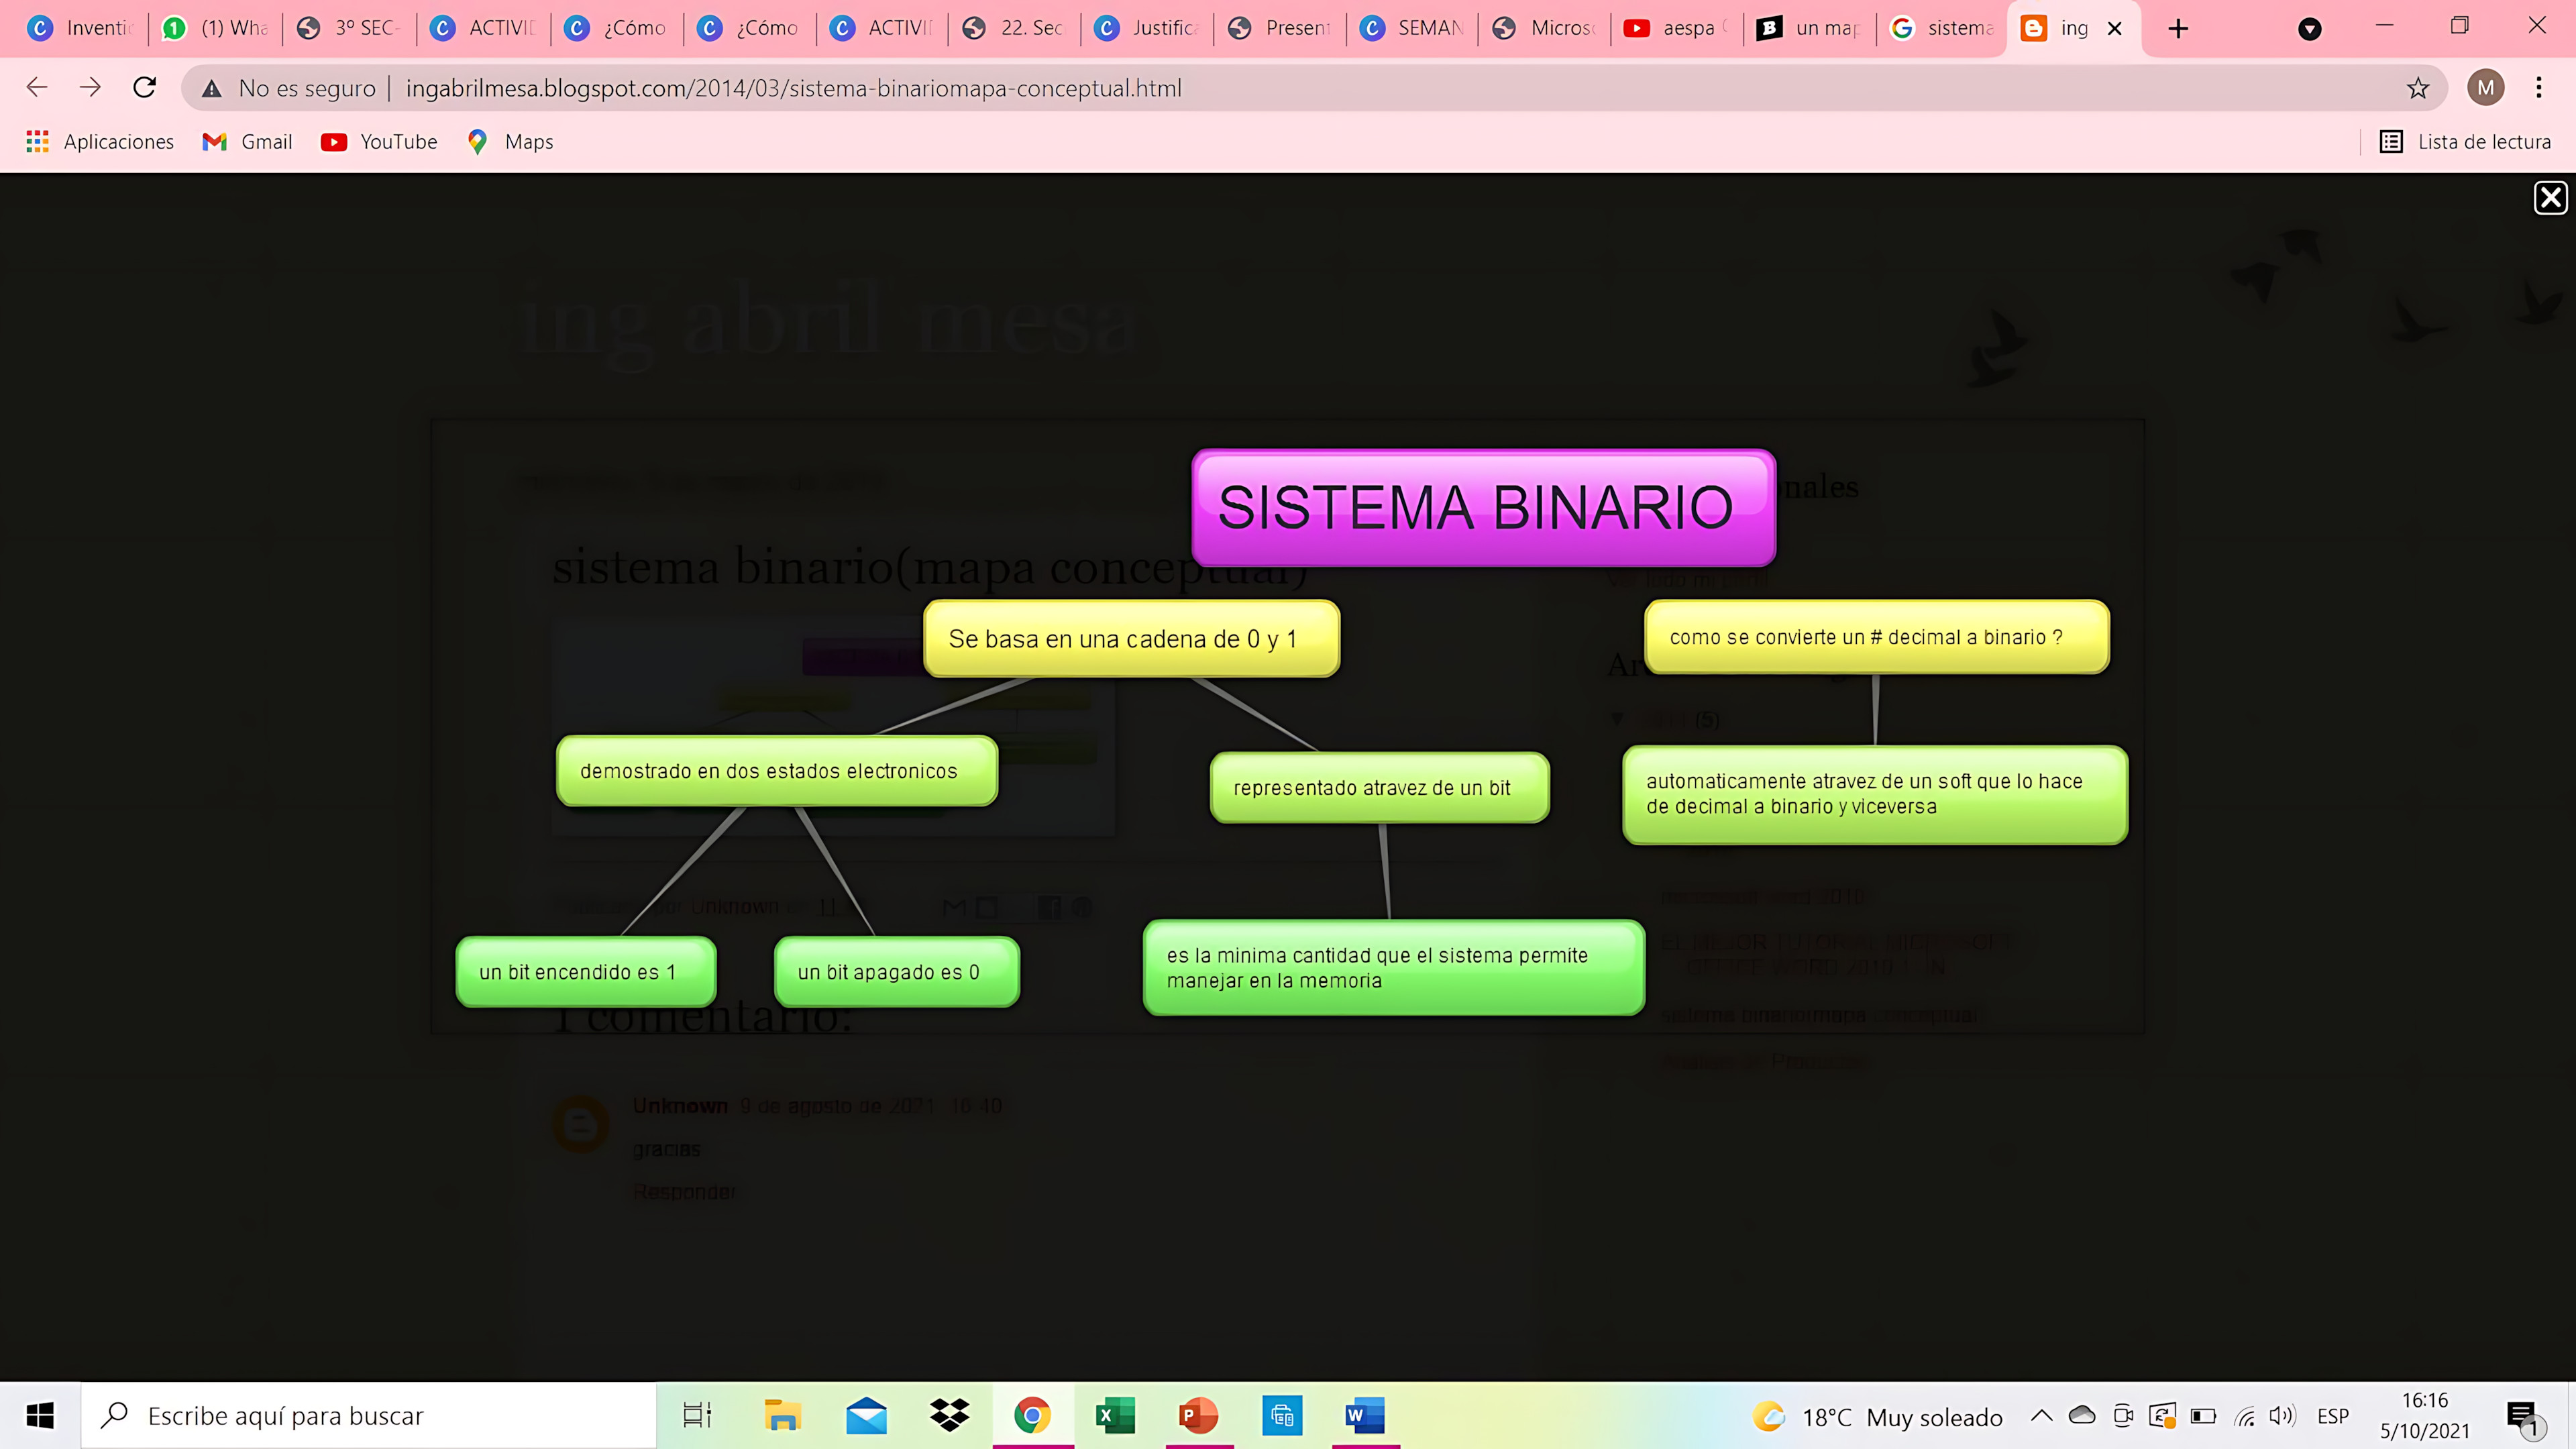Click the address bar URL
The image size is (2576, 1449).
click(x=793, y=88)
